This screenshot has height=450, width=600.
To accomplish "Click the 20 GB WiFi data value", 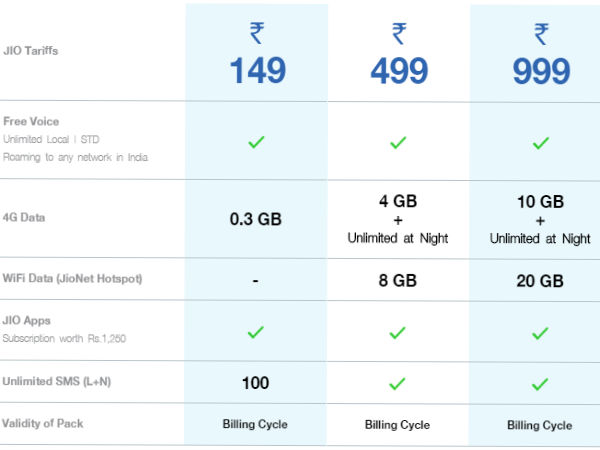I will click(541, 281).
